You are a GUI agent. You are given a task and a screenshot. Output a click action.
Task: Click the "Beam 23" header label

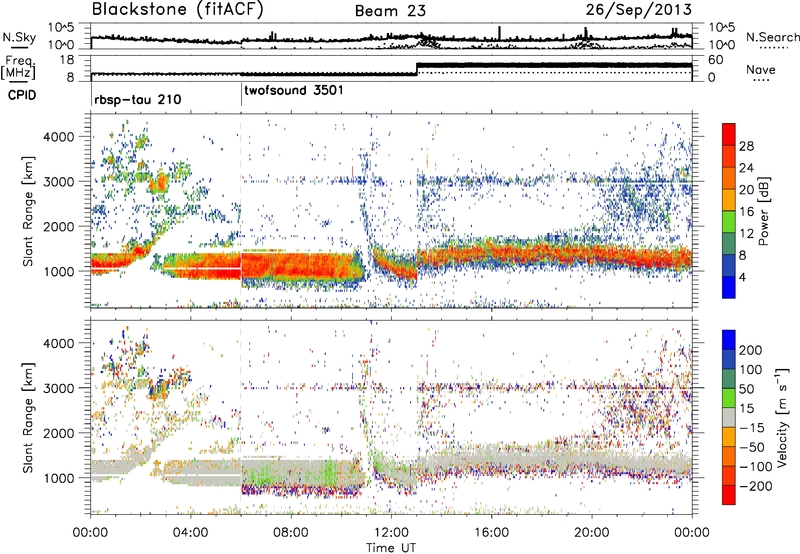pos(390,11)
